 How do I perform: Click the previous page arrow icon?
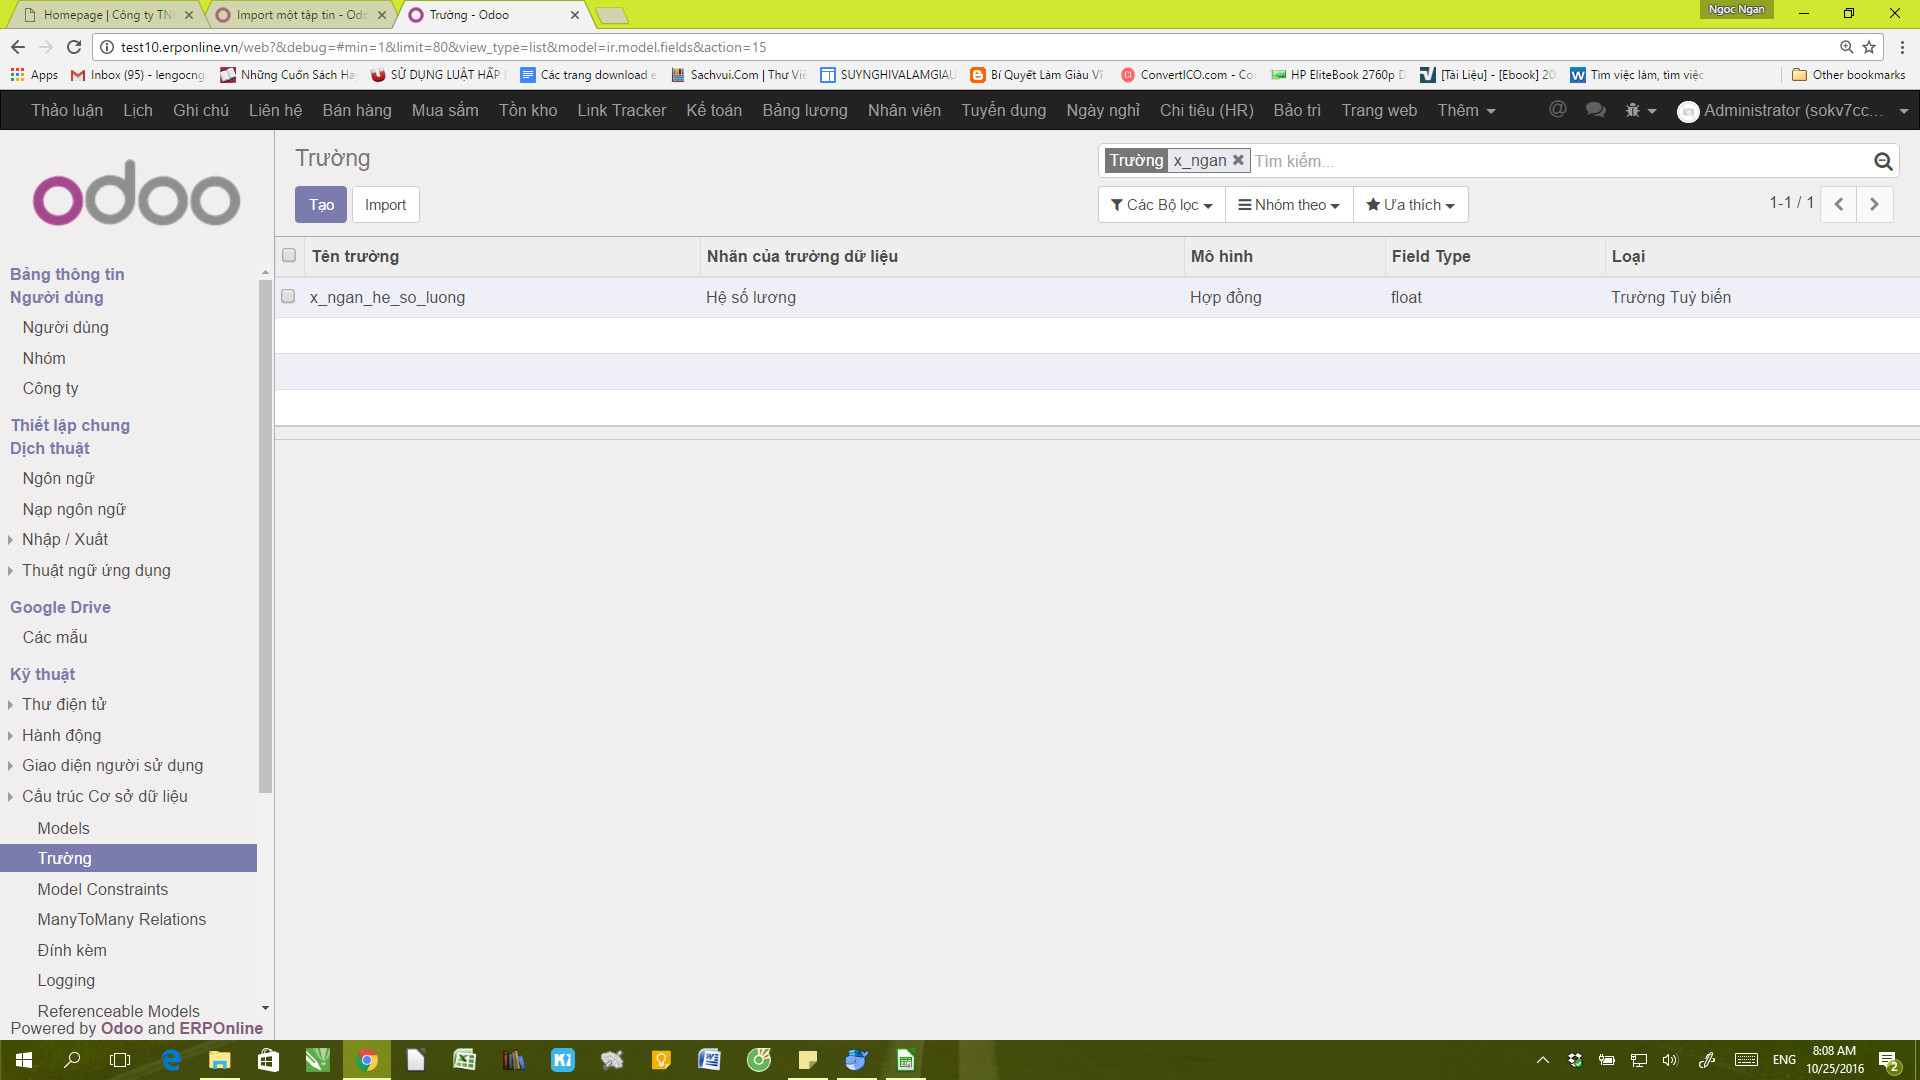point(1838,204)
